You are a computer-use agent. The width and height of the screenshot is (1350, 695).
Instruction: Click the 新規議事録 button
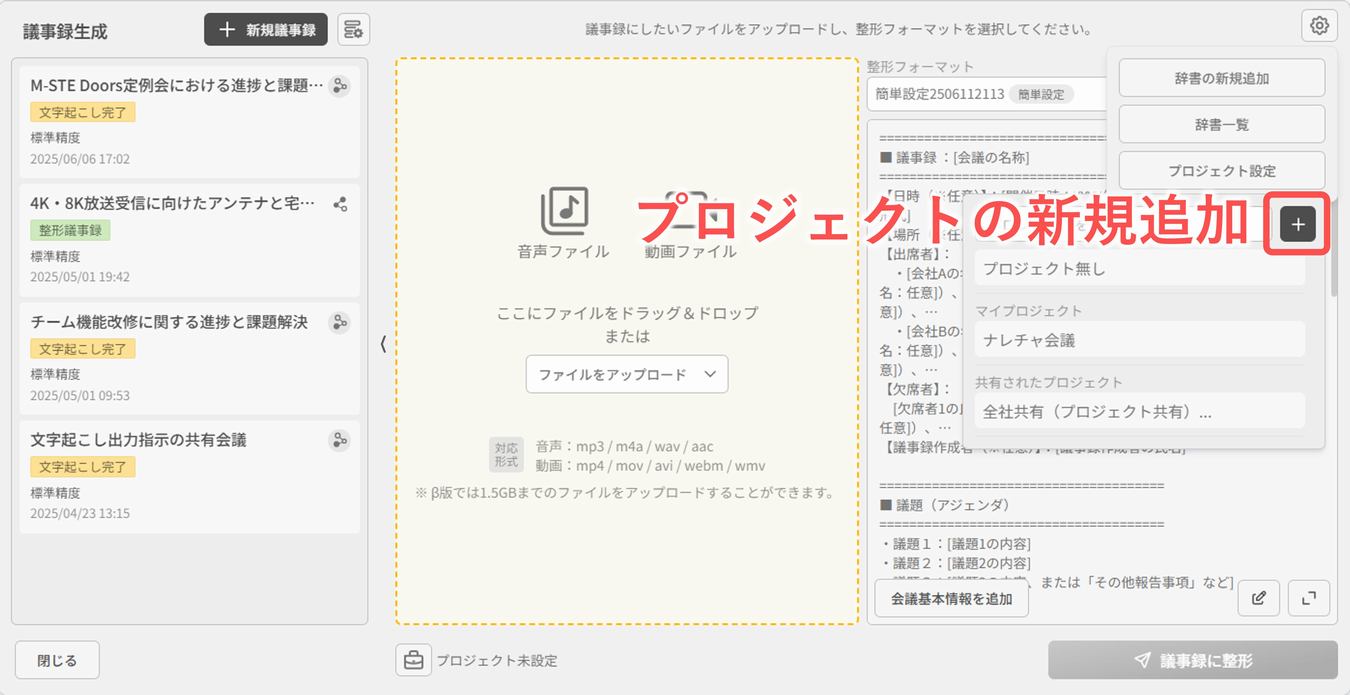[x=265, y=29]
